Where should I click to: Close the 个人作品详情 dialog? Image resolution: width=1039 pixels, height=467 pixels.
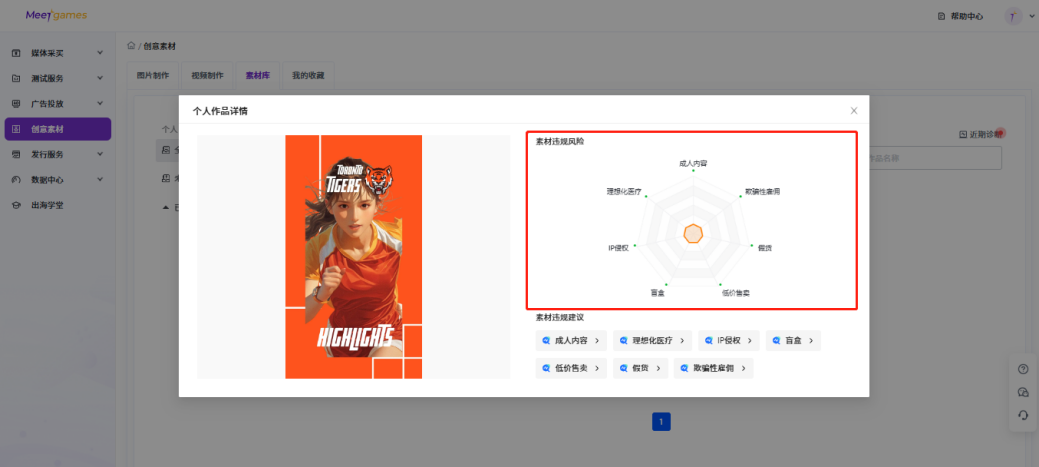[853, 110]
